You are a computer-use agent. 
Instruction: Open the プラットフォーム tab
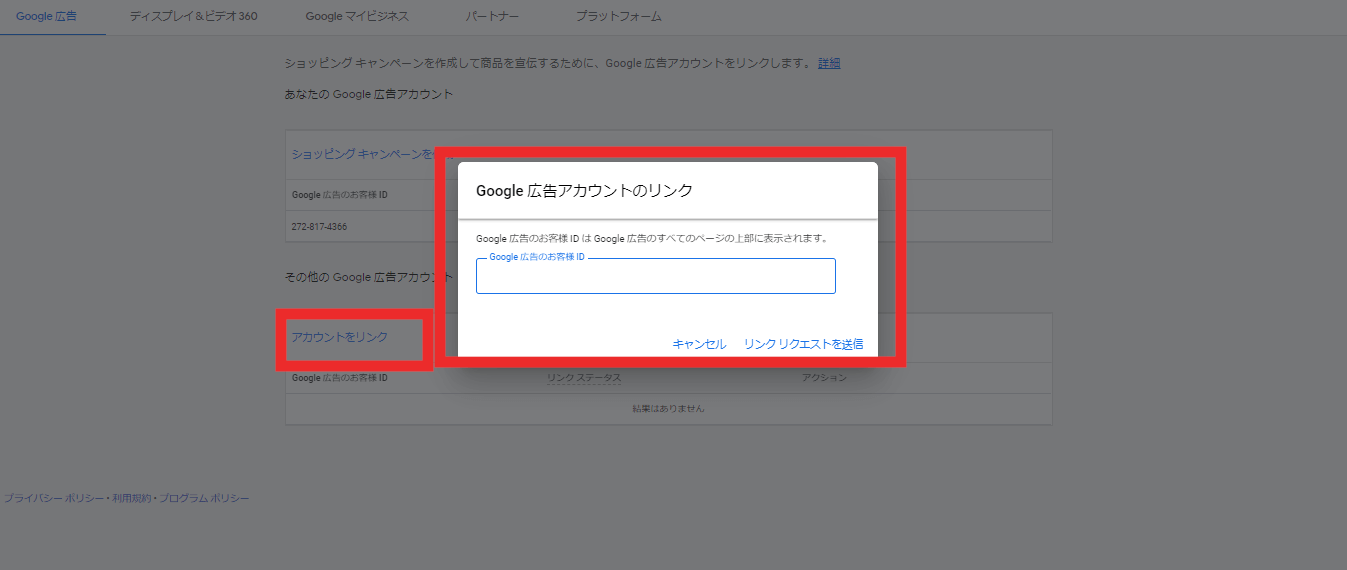[x=618, y=17]
